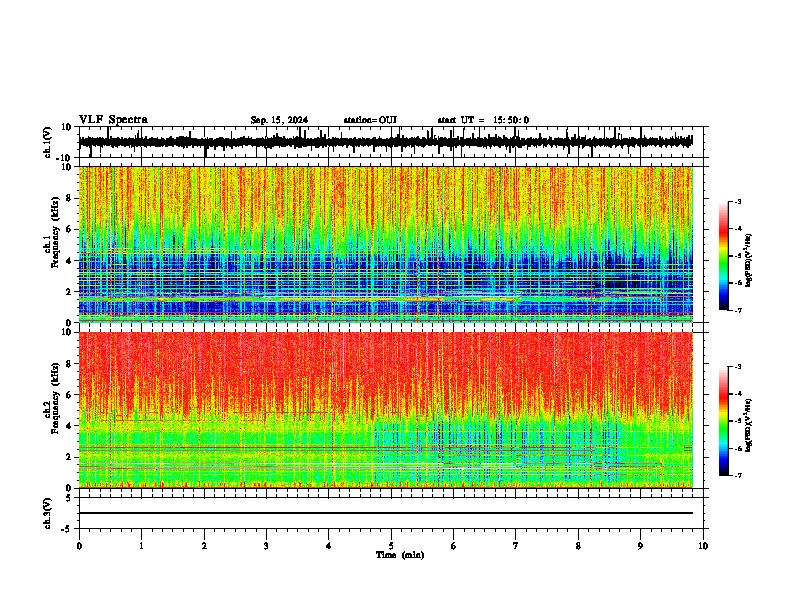Click the "ch.1(V)" waveform axis label
792x612 pixels.
click(48, 142)
